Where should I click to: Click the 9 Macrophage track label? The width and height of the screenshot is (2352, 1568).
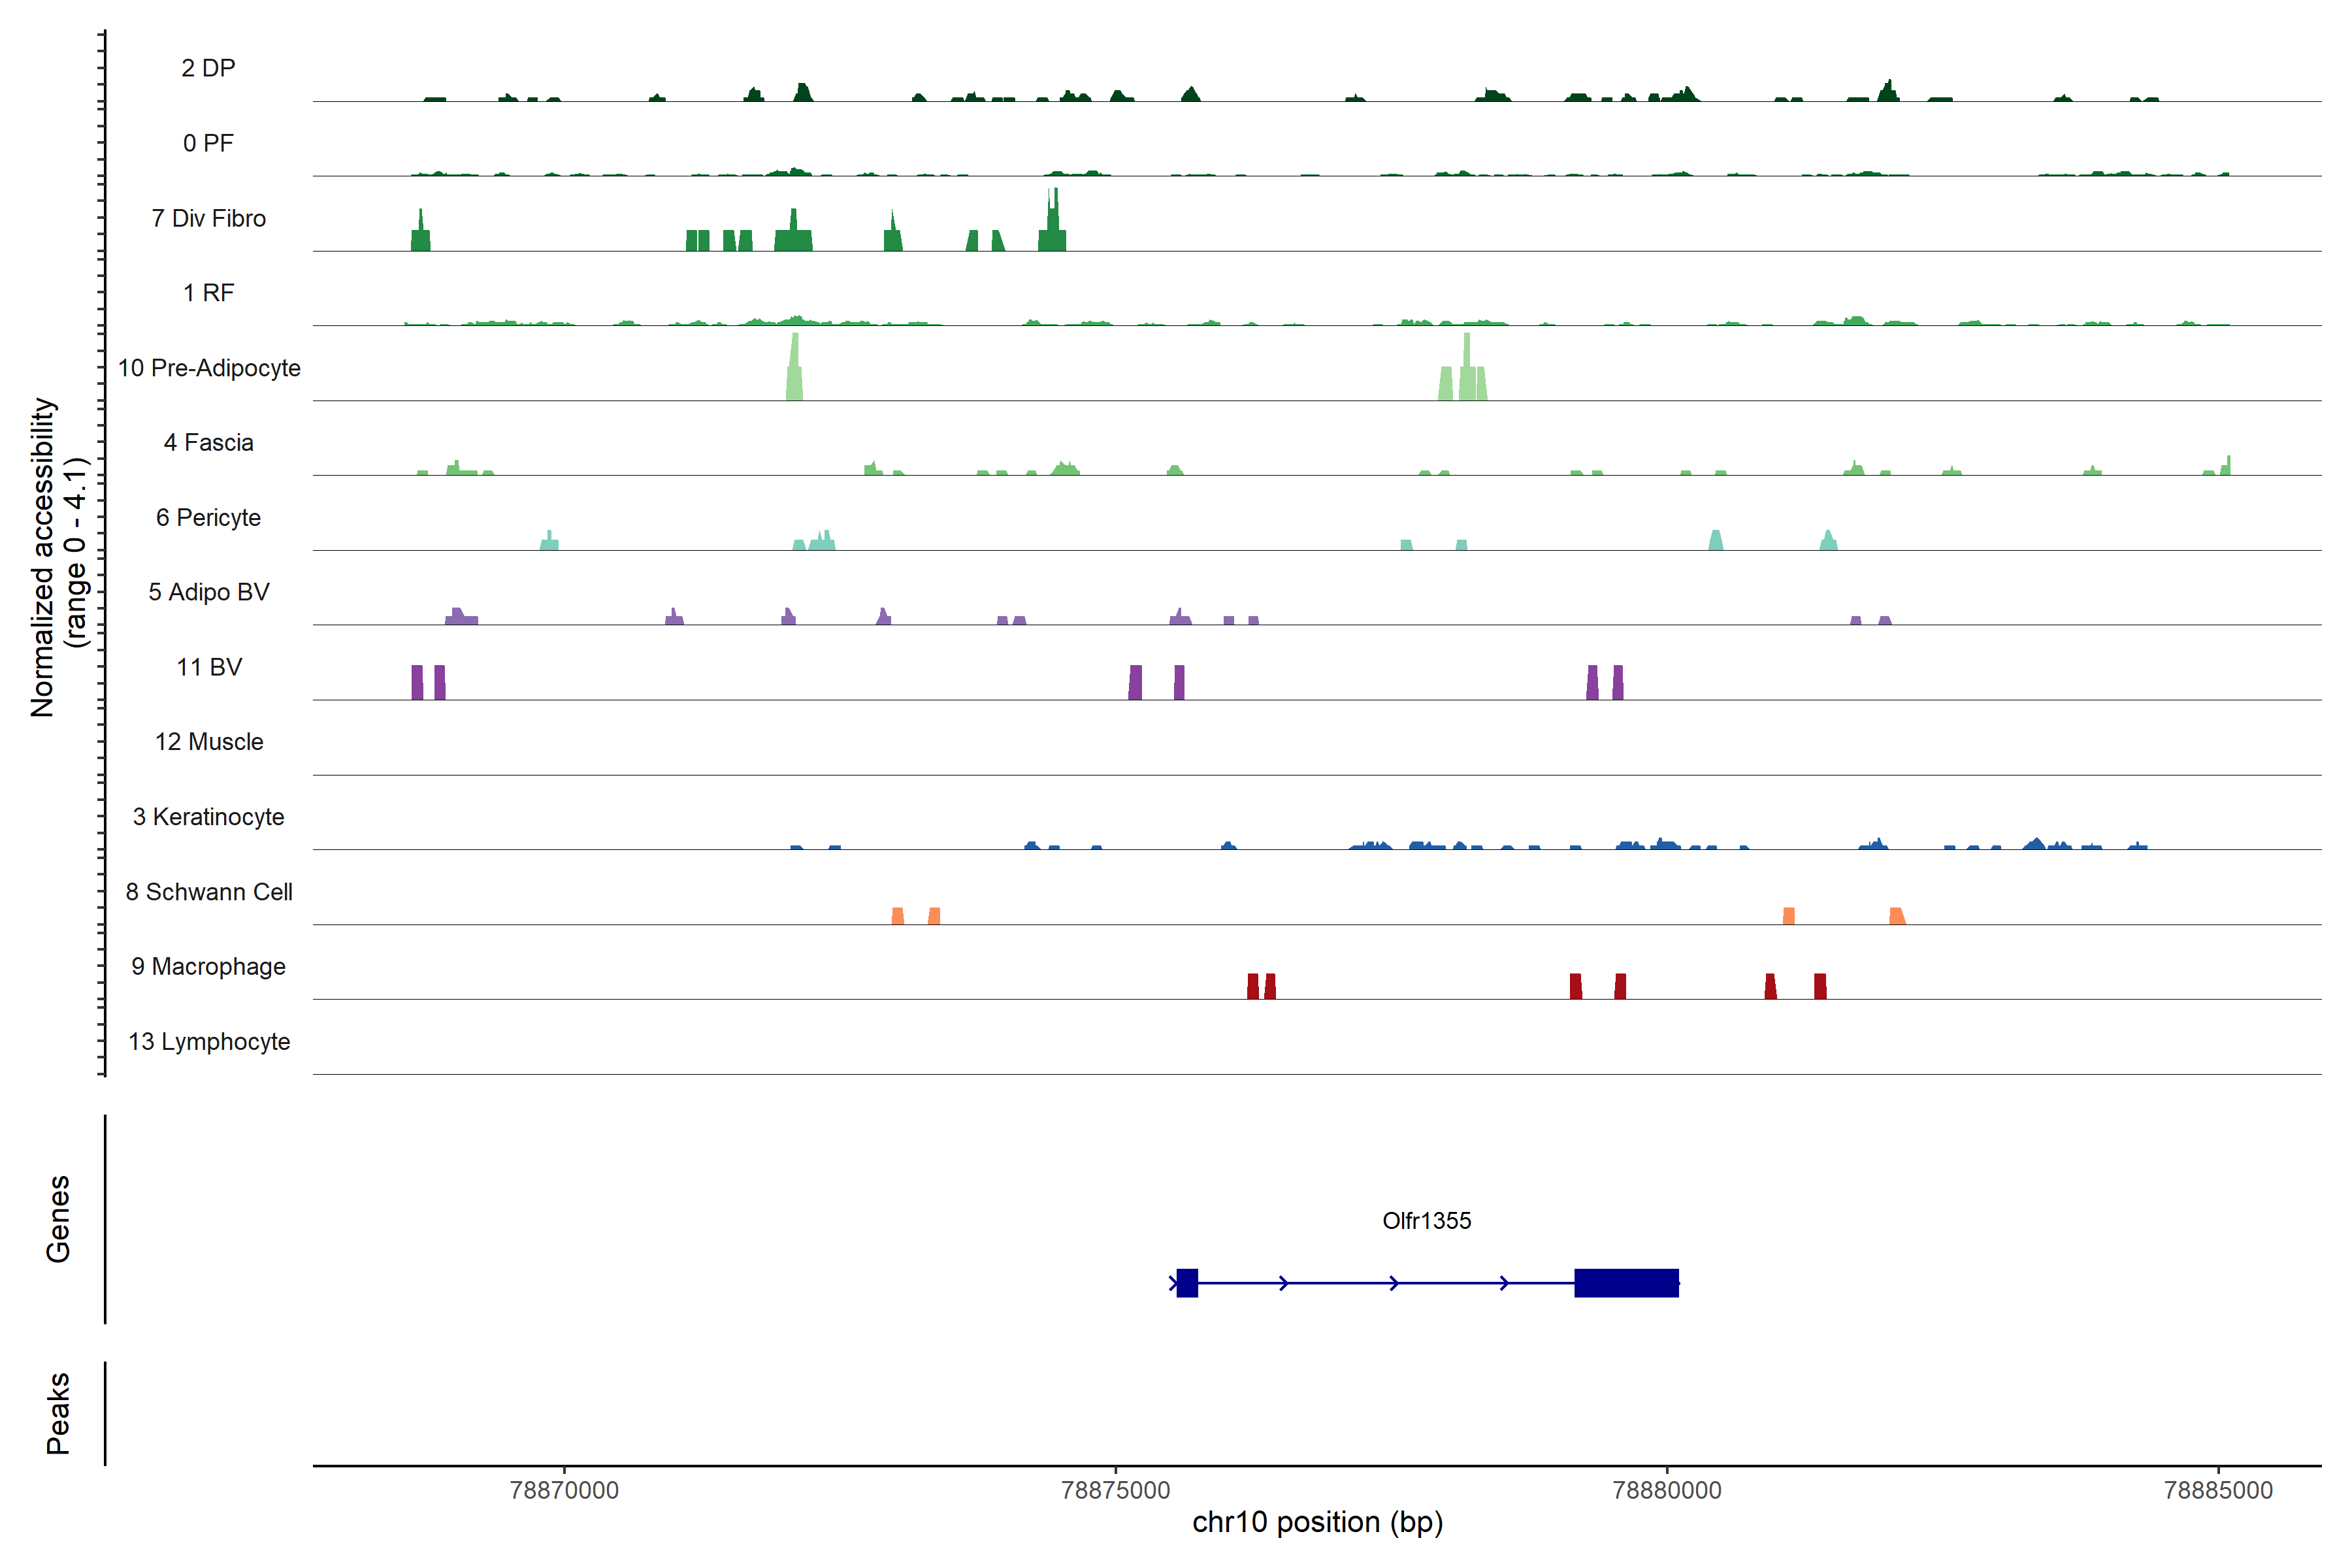coord(208,967)
